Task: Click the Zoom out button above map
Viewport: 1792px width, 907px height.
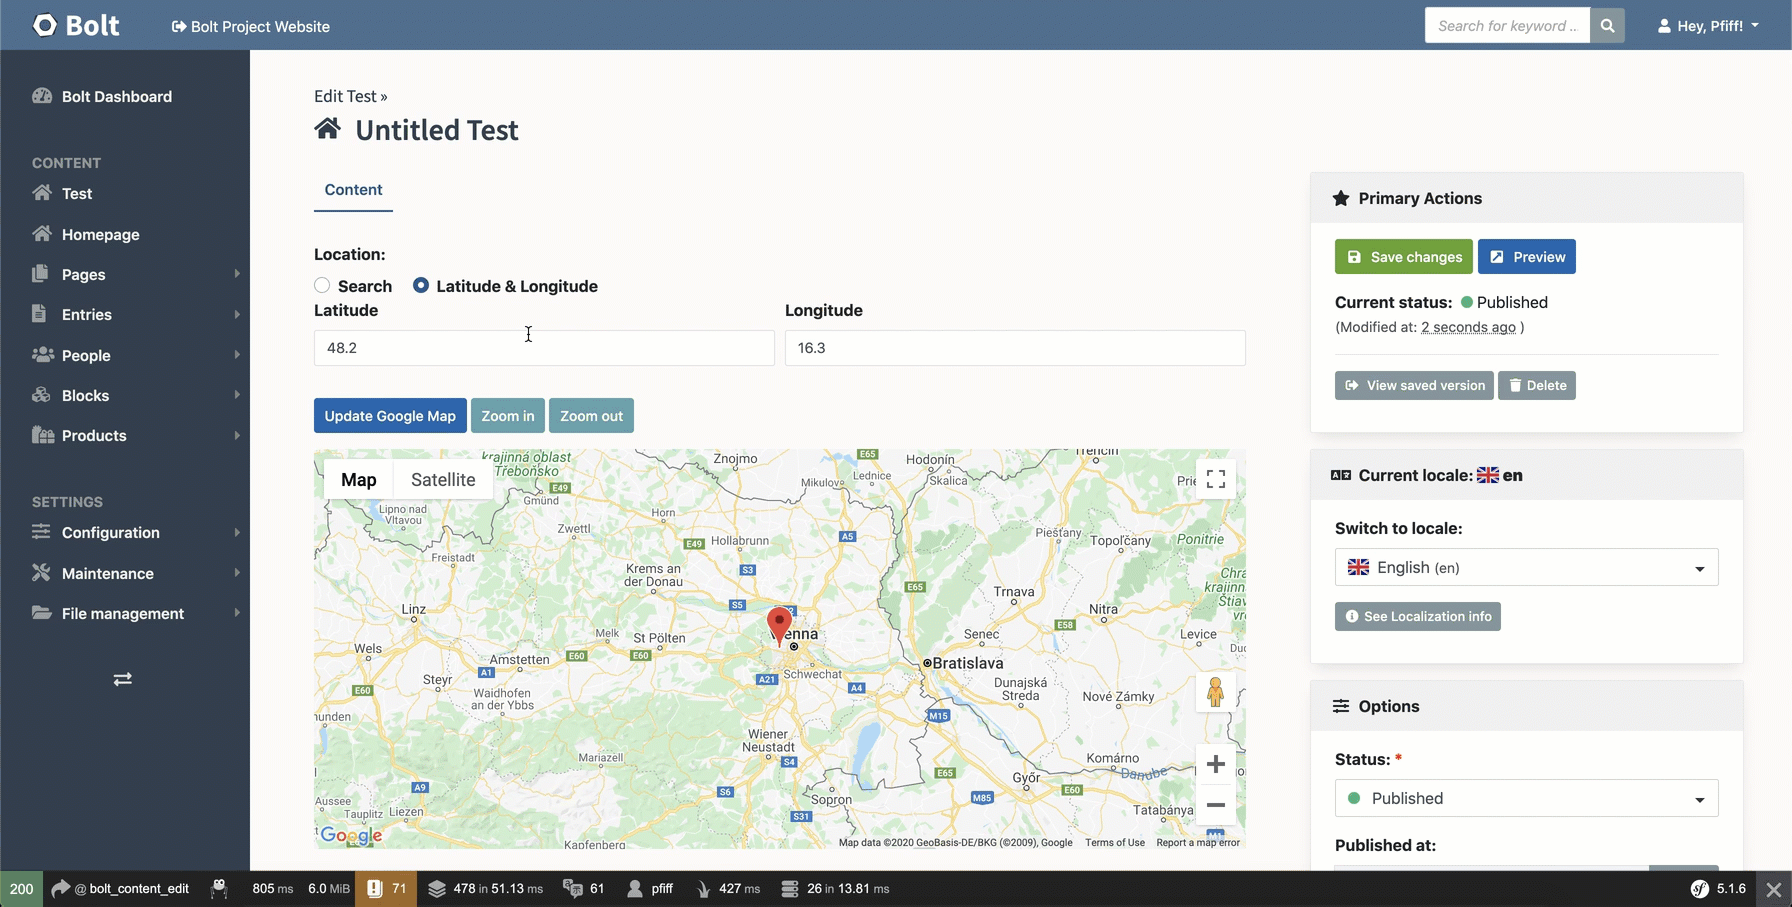Action: pyautogui.click(x=591, y=416)
